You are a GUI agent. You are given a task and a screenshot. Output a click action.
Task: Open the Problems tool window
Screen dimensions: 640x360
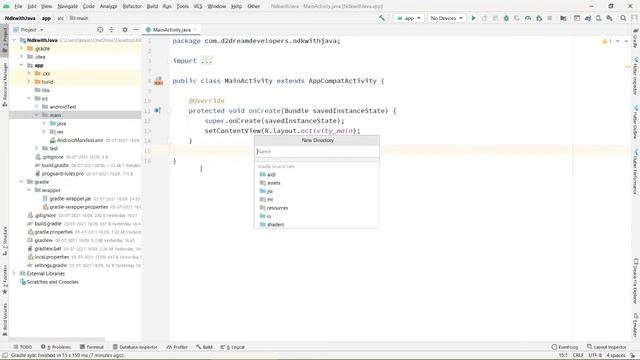point(56,347)
